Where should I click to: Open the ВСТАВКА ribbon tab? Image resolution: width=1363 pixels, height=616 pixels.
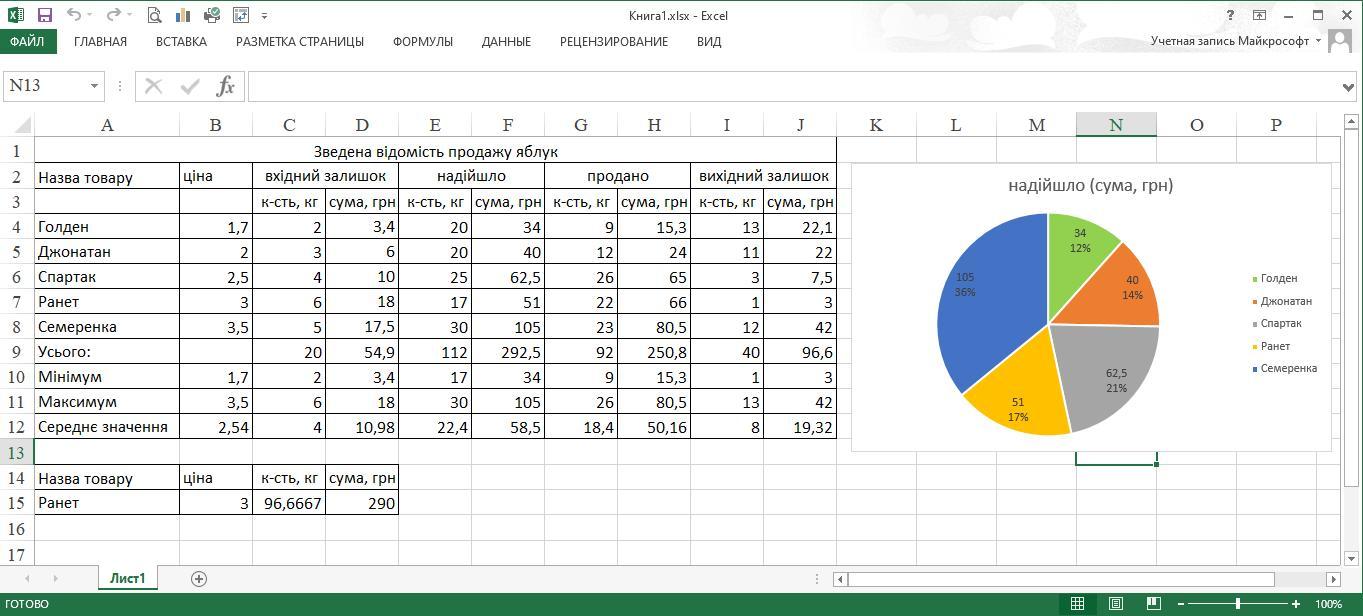pos(181,42)
